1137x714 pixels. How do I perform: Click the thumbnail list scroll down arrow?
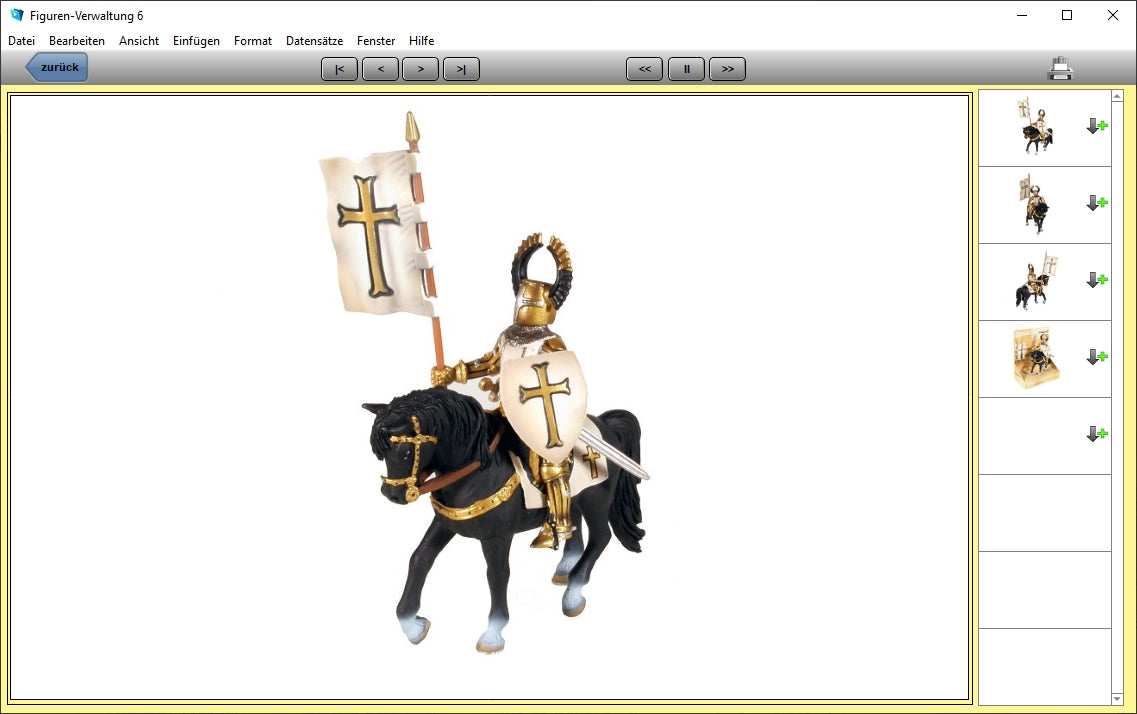point(1117,698)
